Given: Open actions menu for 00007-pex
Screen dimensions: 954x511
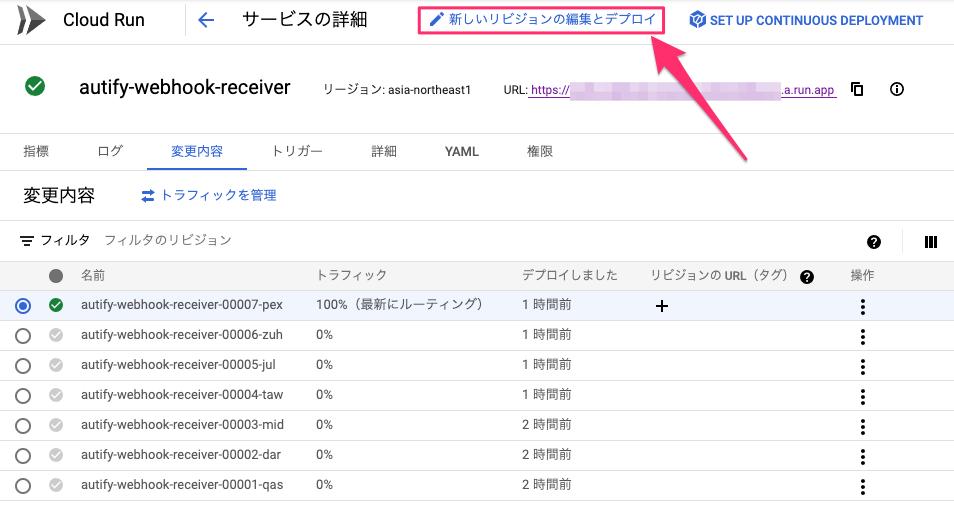Looking at the screenshot, I should tap(863, 307).
